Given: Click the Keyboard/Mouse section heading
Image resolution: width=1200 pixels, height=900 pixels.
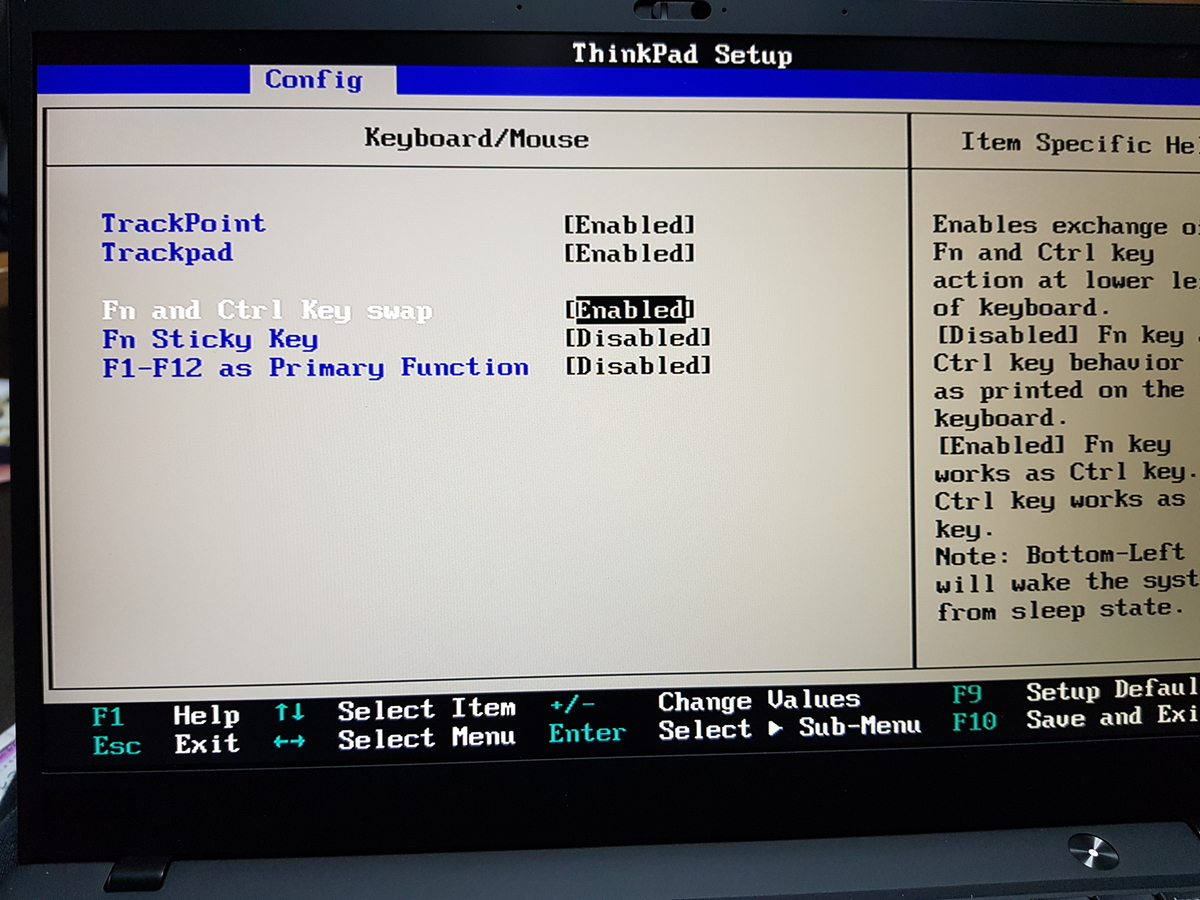Looking at the screenshot, I should click(x=476, y=138).
